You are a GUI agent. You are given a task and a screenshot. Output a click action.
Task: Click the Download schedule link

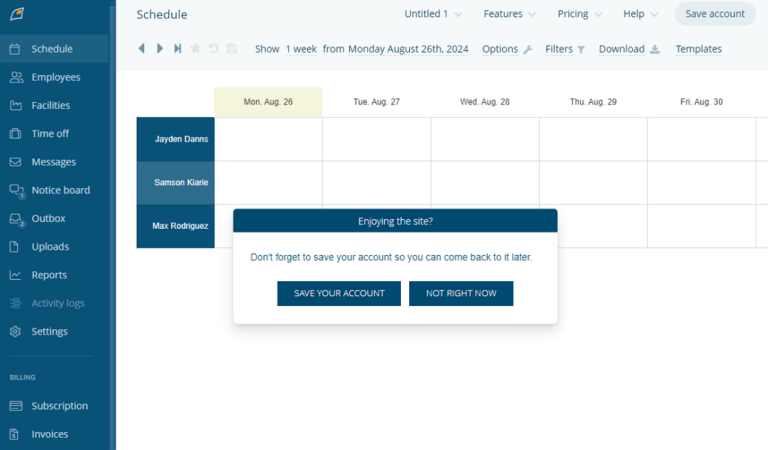pos(629,49)
